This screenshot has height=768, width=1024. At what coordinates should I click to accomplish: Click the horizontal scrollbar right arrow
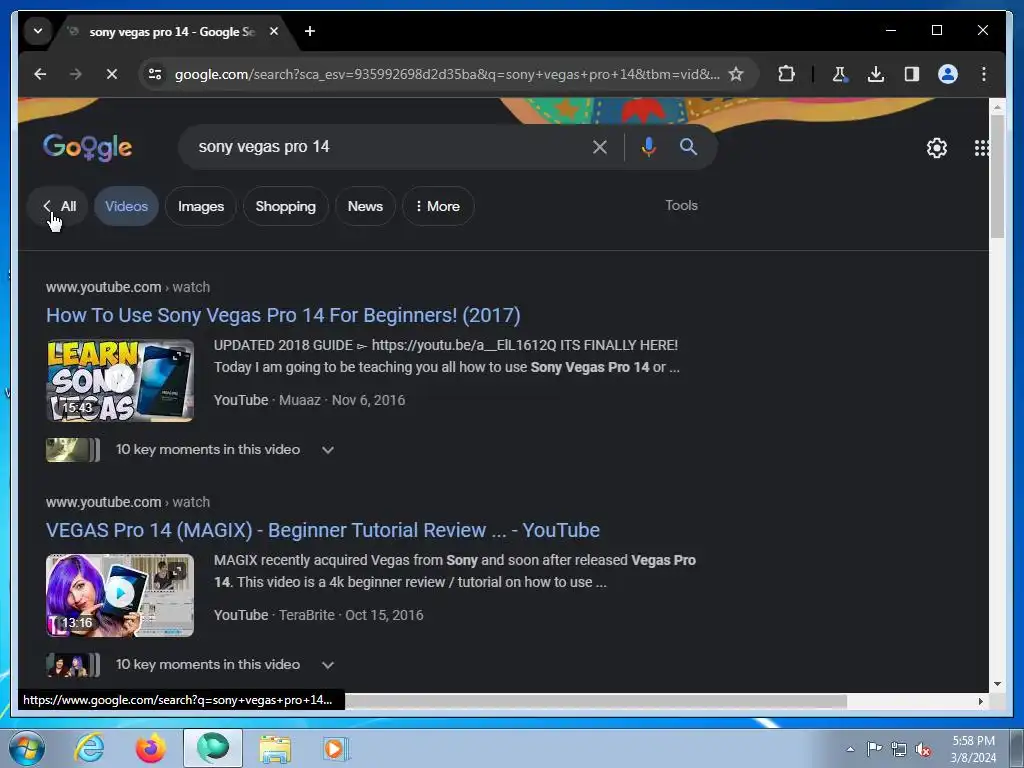tap(980, 701)
